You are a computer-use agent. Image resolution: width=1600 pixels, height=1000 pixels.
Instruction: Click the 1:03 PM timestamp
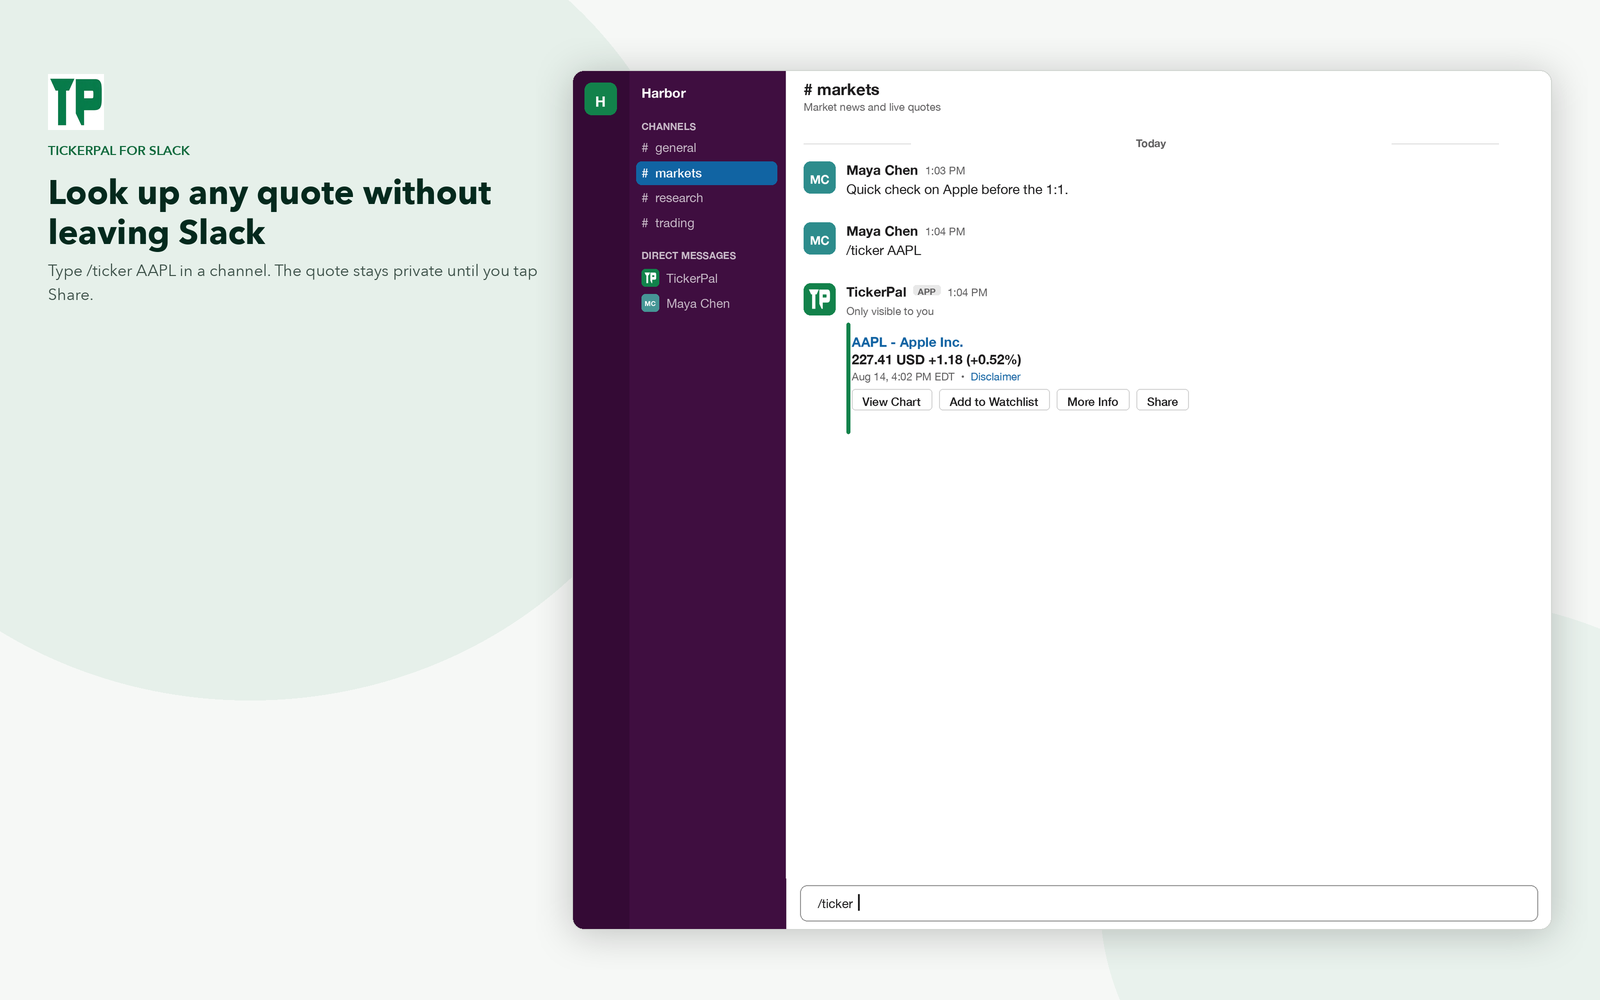945,171
